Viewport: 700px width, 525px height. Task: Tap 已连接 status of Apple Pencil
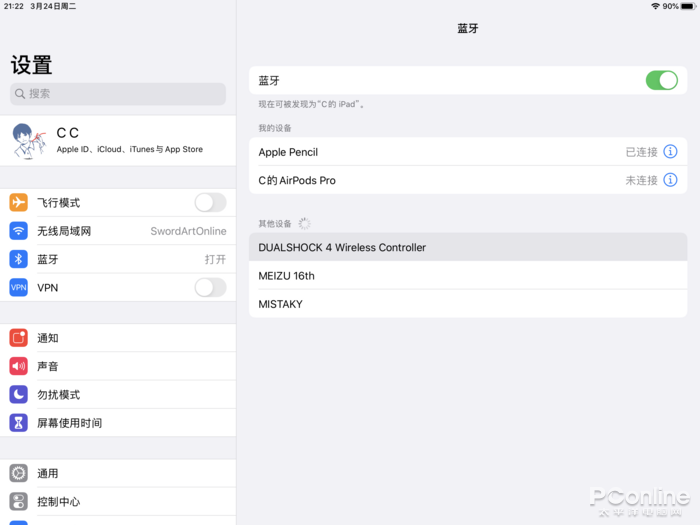[x=642, y=152]
